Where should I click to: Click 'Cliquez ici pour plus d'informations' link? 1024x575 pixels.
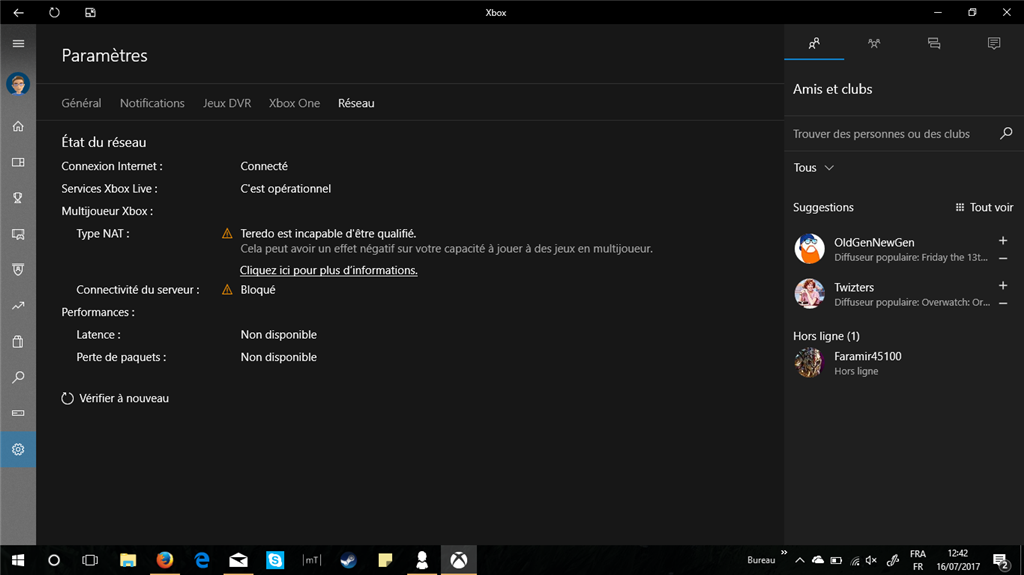pyautogui.click(x=328, y=270)
